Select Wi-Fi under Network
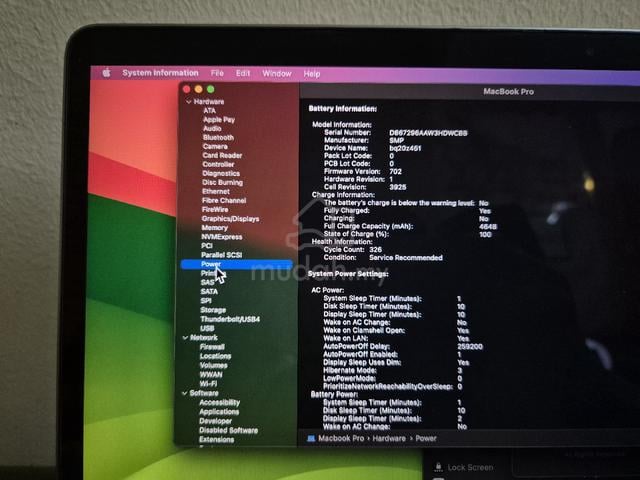This screenshot has width=640, height=480. [x=208, y=384]
